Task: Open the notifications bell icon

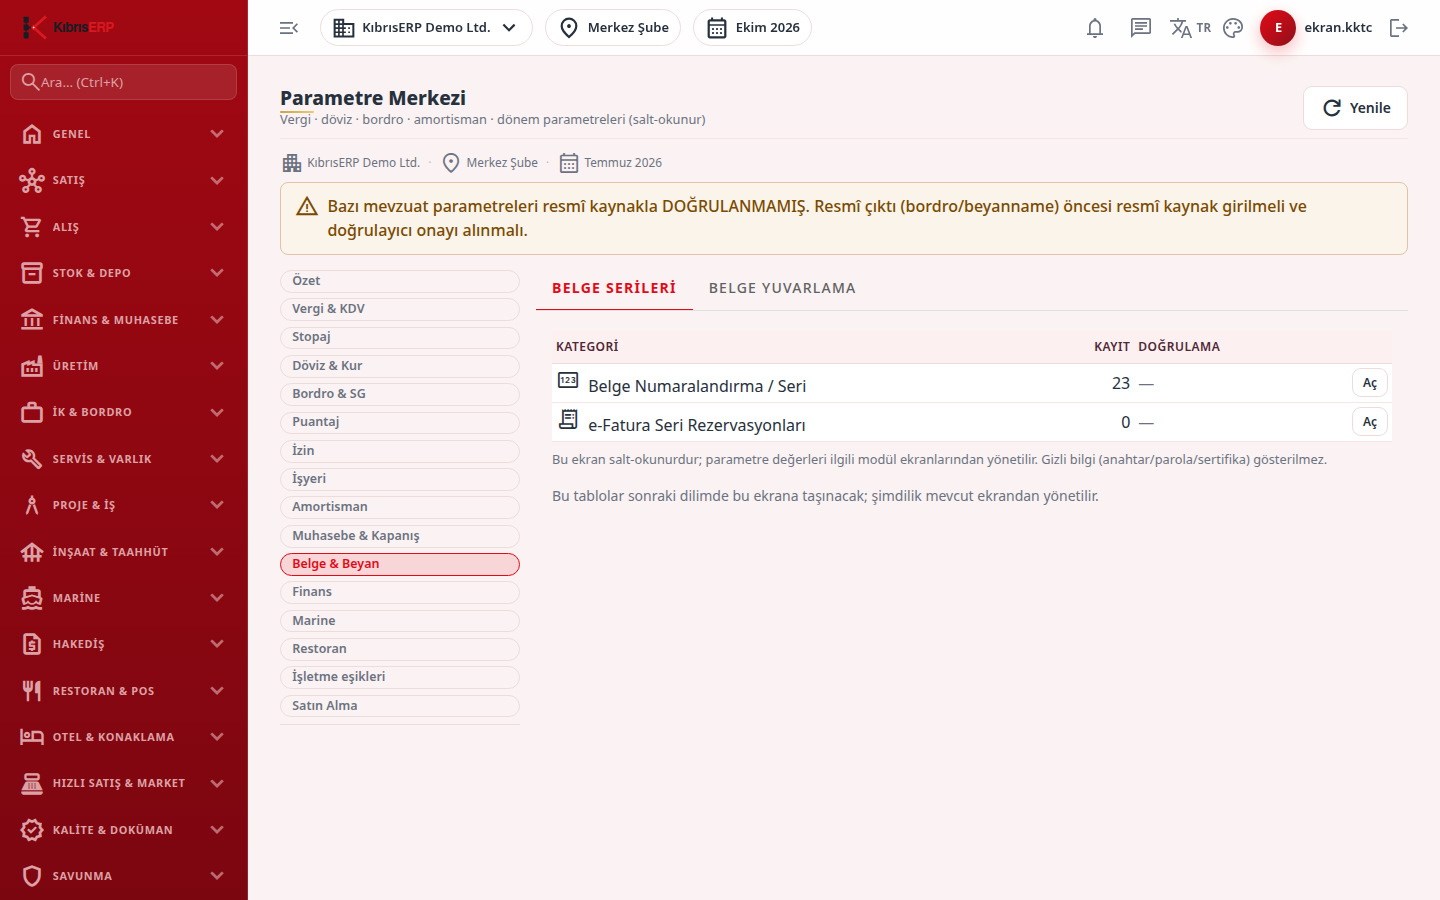Action: [1095, 28]
